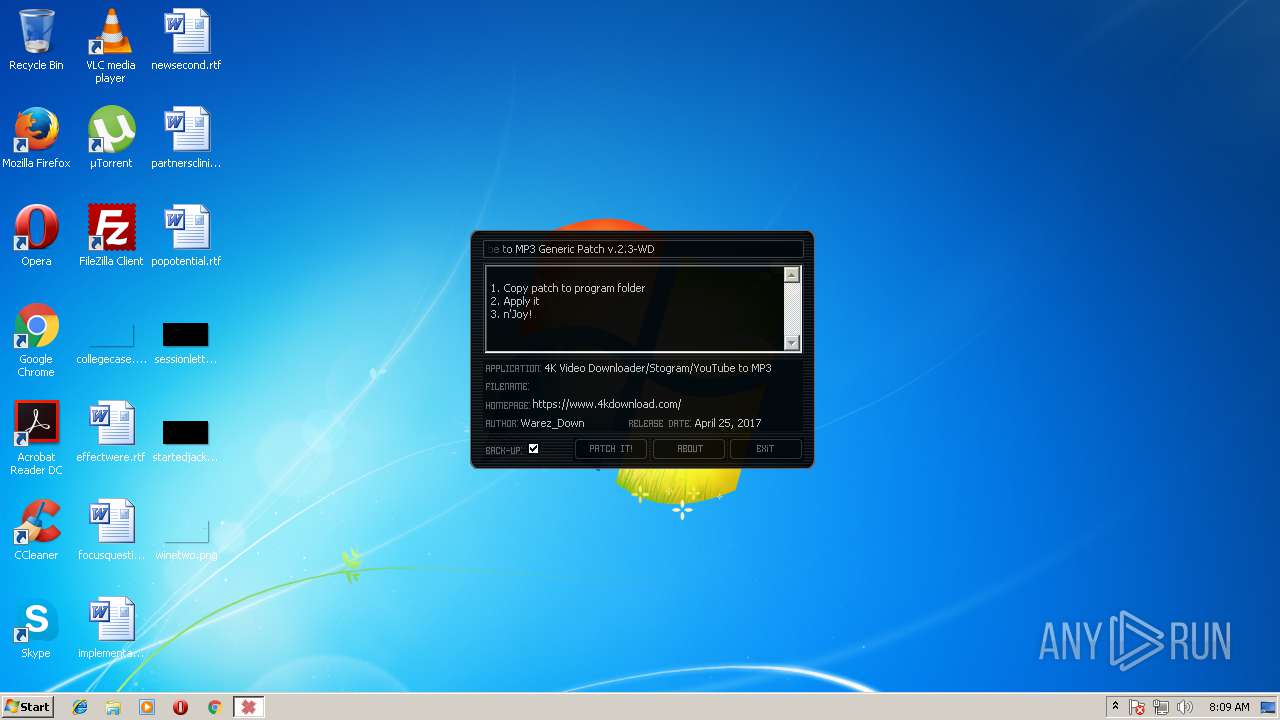Viewport: 1280px width, 720px height.
Task: Click the patch title text field
Action: point(643,249)
